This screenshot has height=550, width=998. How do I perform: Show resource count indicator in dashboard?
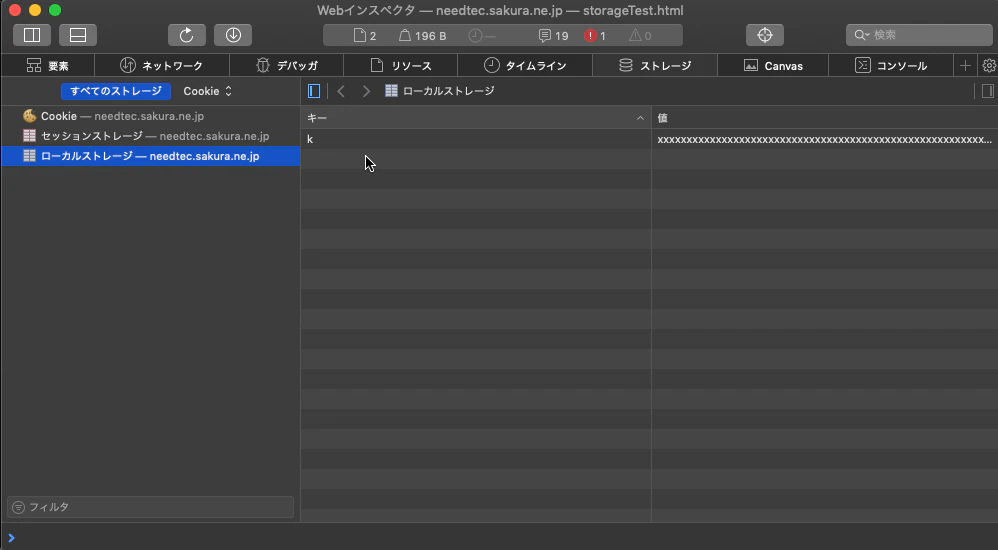365,36
